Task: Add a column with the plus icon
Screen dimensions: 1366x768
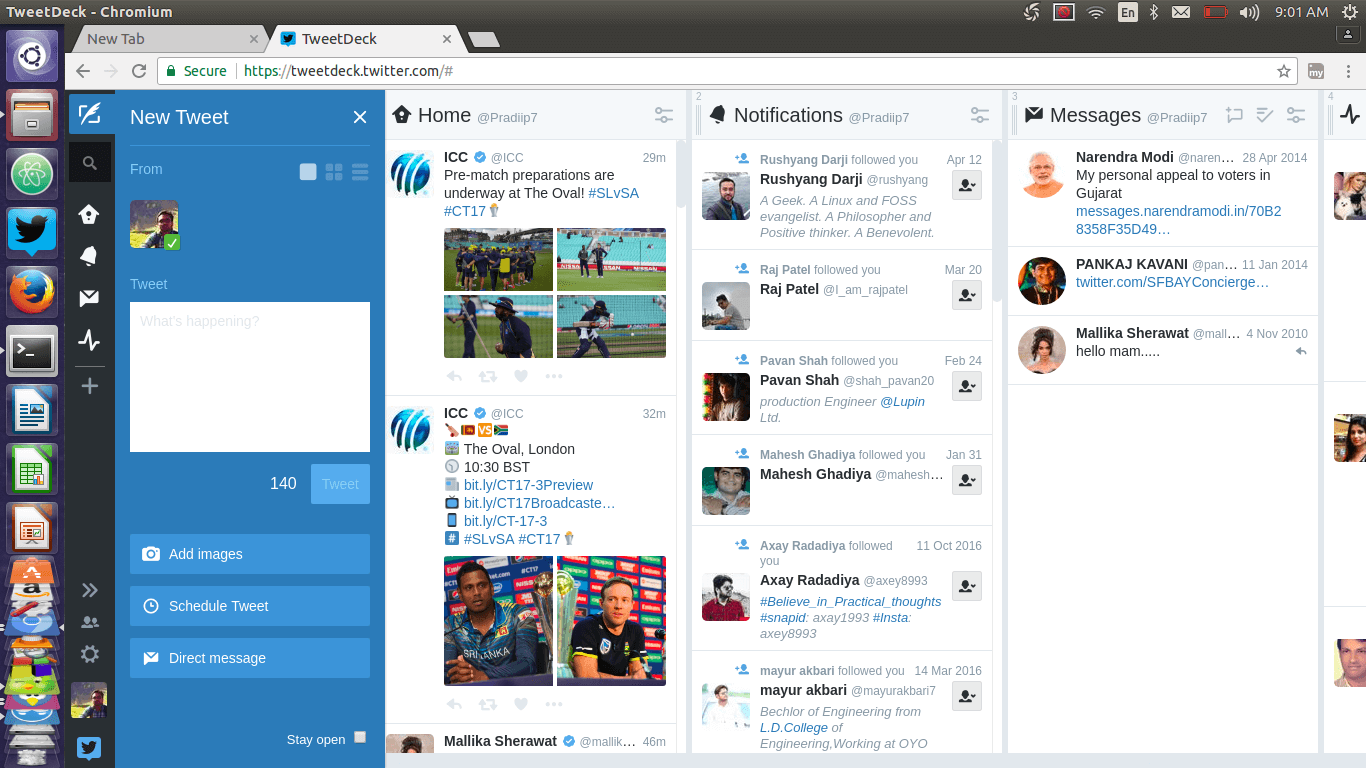Action: [89, 385]
